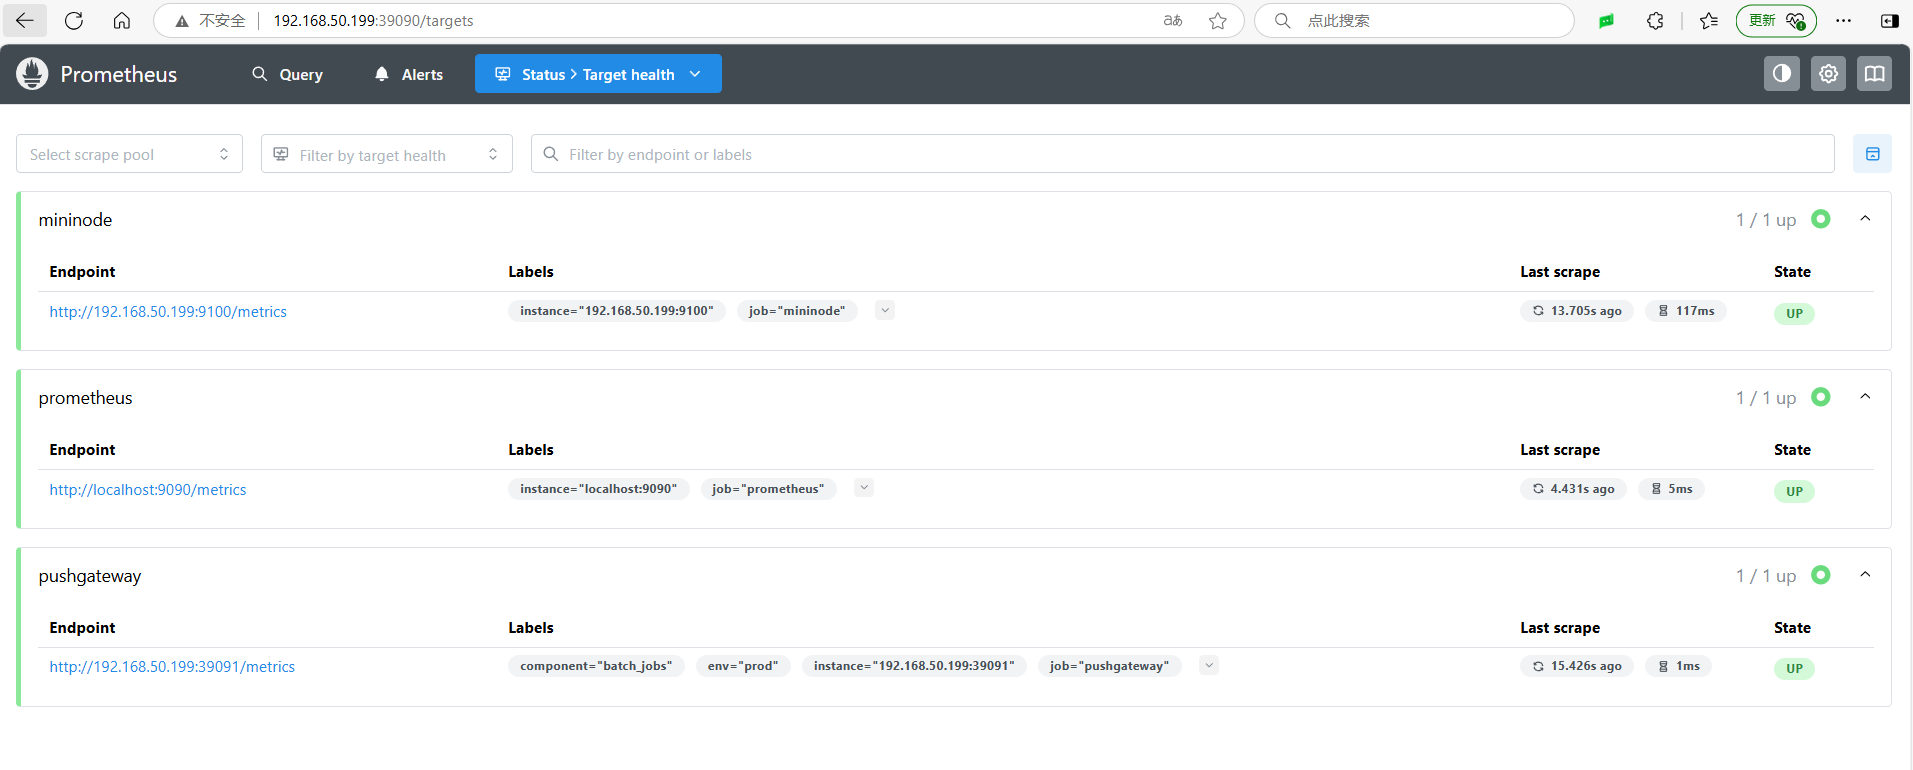Collapse all scrape pools toggle button

pos(1872,154)
